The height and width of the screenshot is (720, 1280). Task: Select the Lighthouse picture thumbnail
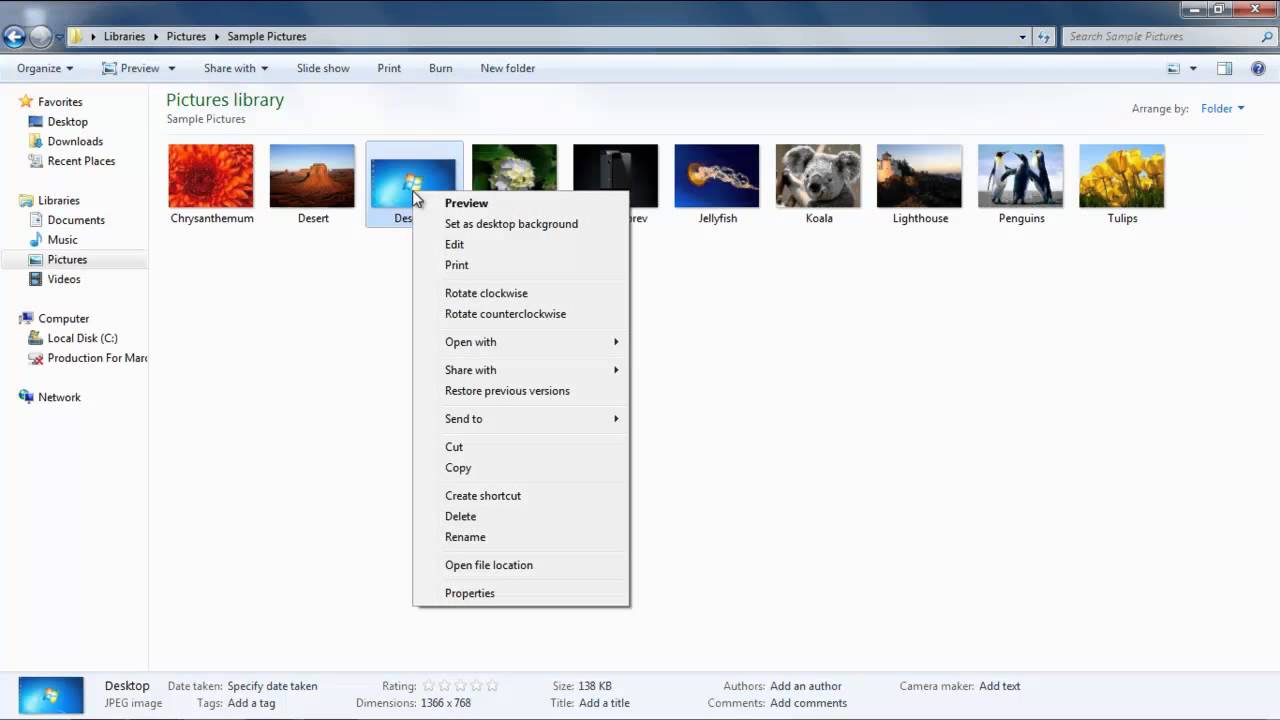click(x=920, y=176)
